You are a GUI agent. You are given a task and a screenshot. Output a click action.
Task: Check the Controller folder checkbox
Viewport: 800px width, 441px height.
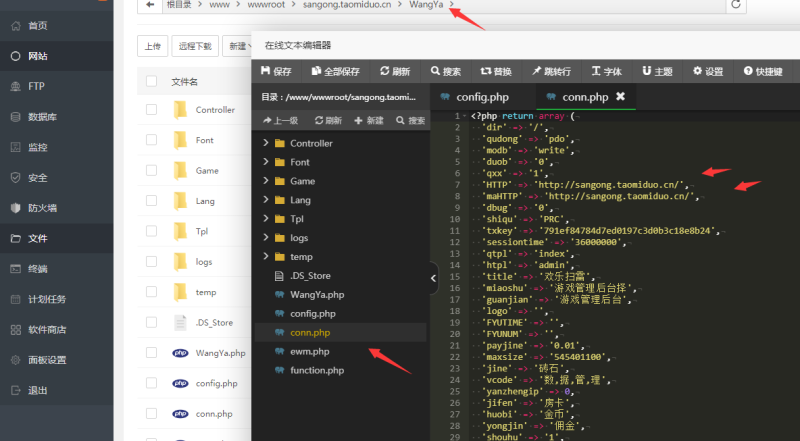pyautogui.click(x=152, y=109)
